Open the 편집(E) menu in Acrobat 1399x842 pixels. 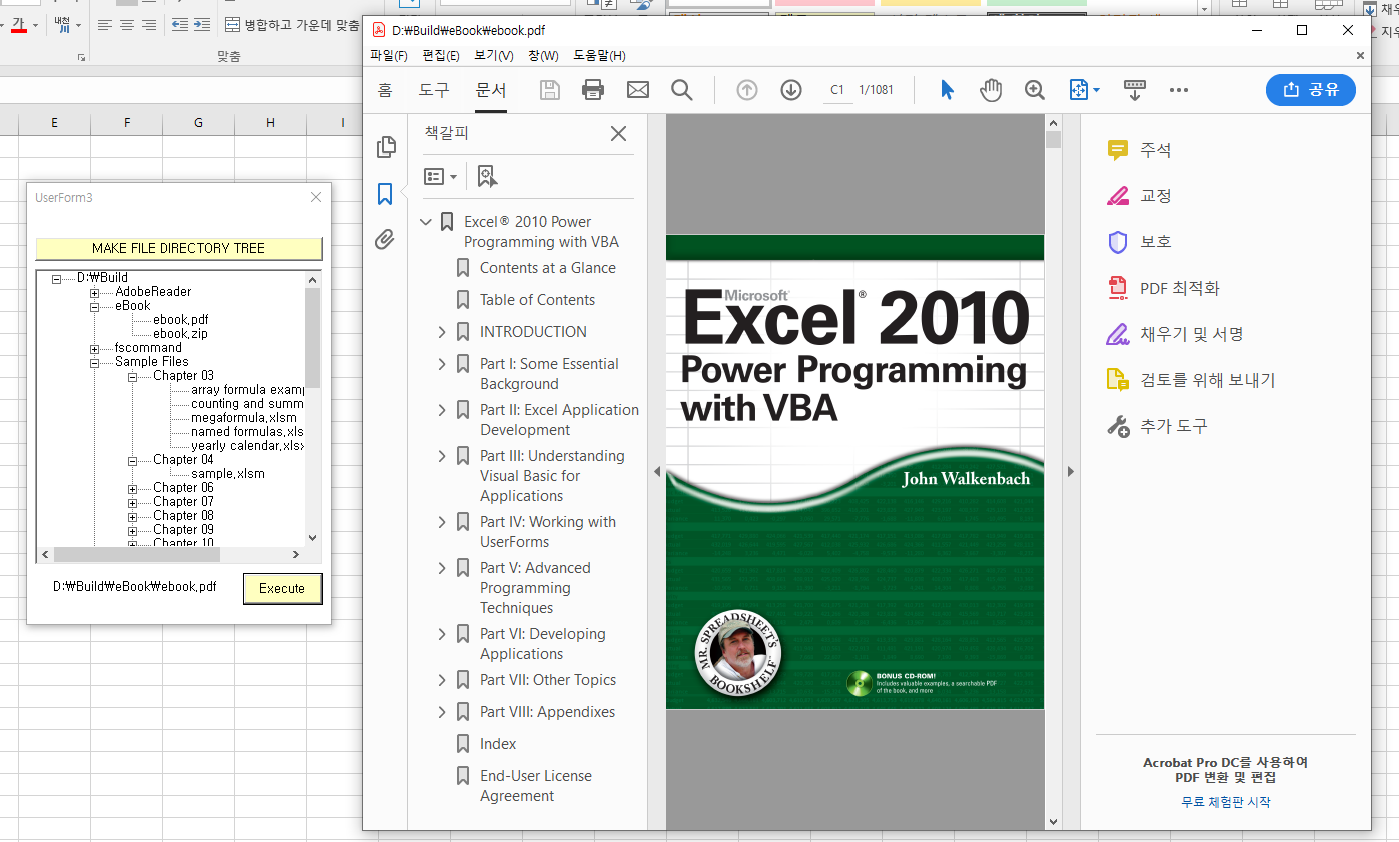[x=441, y=56]
